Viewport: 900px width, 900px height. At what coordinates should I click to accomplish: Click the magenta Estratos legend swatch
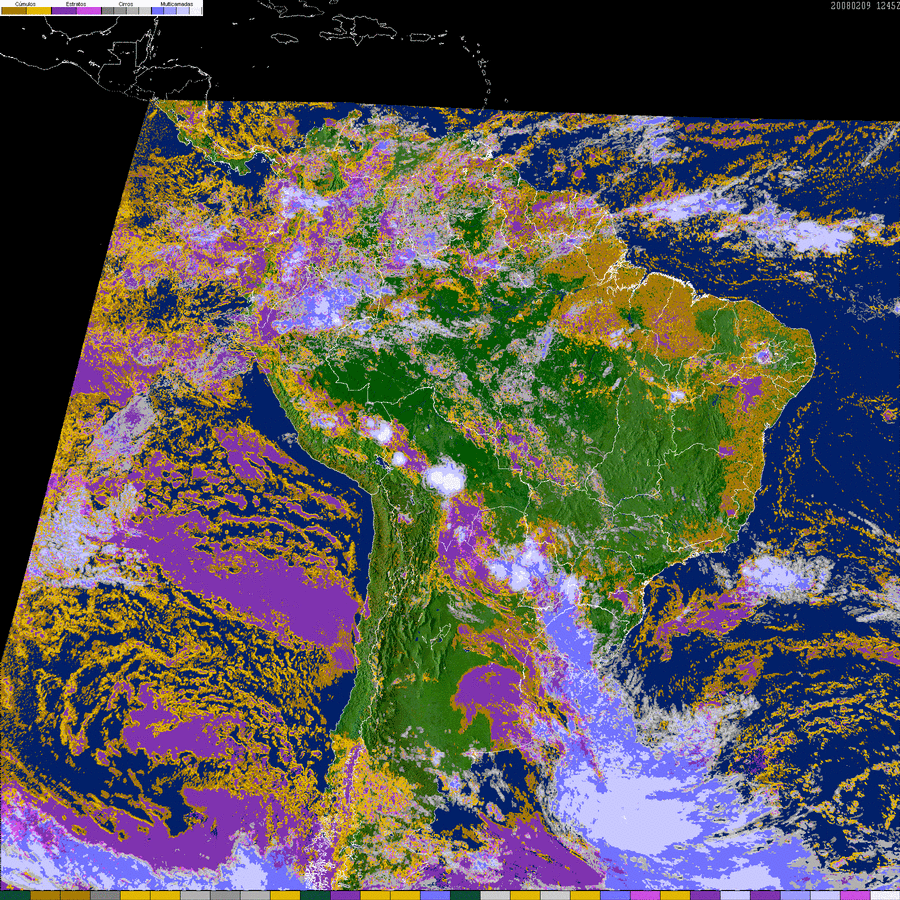coord(89,10)
